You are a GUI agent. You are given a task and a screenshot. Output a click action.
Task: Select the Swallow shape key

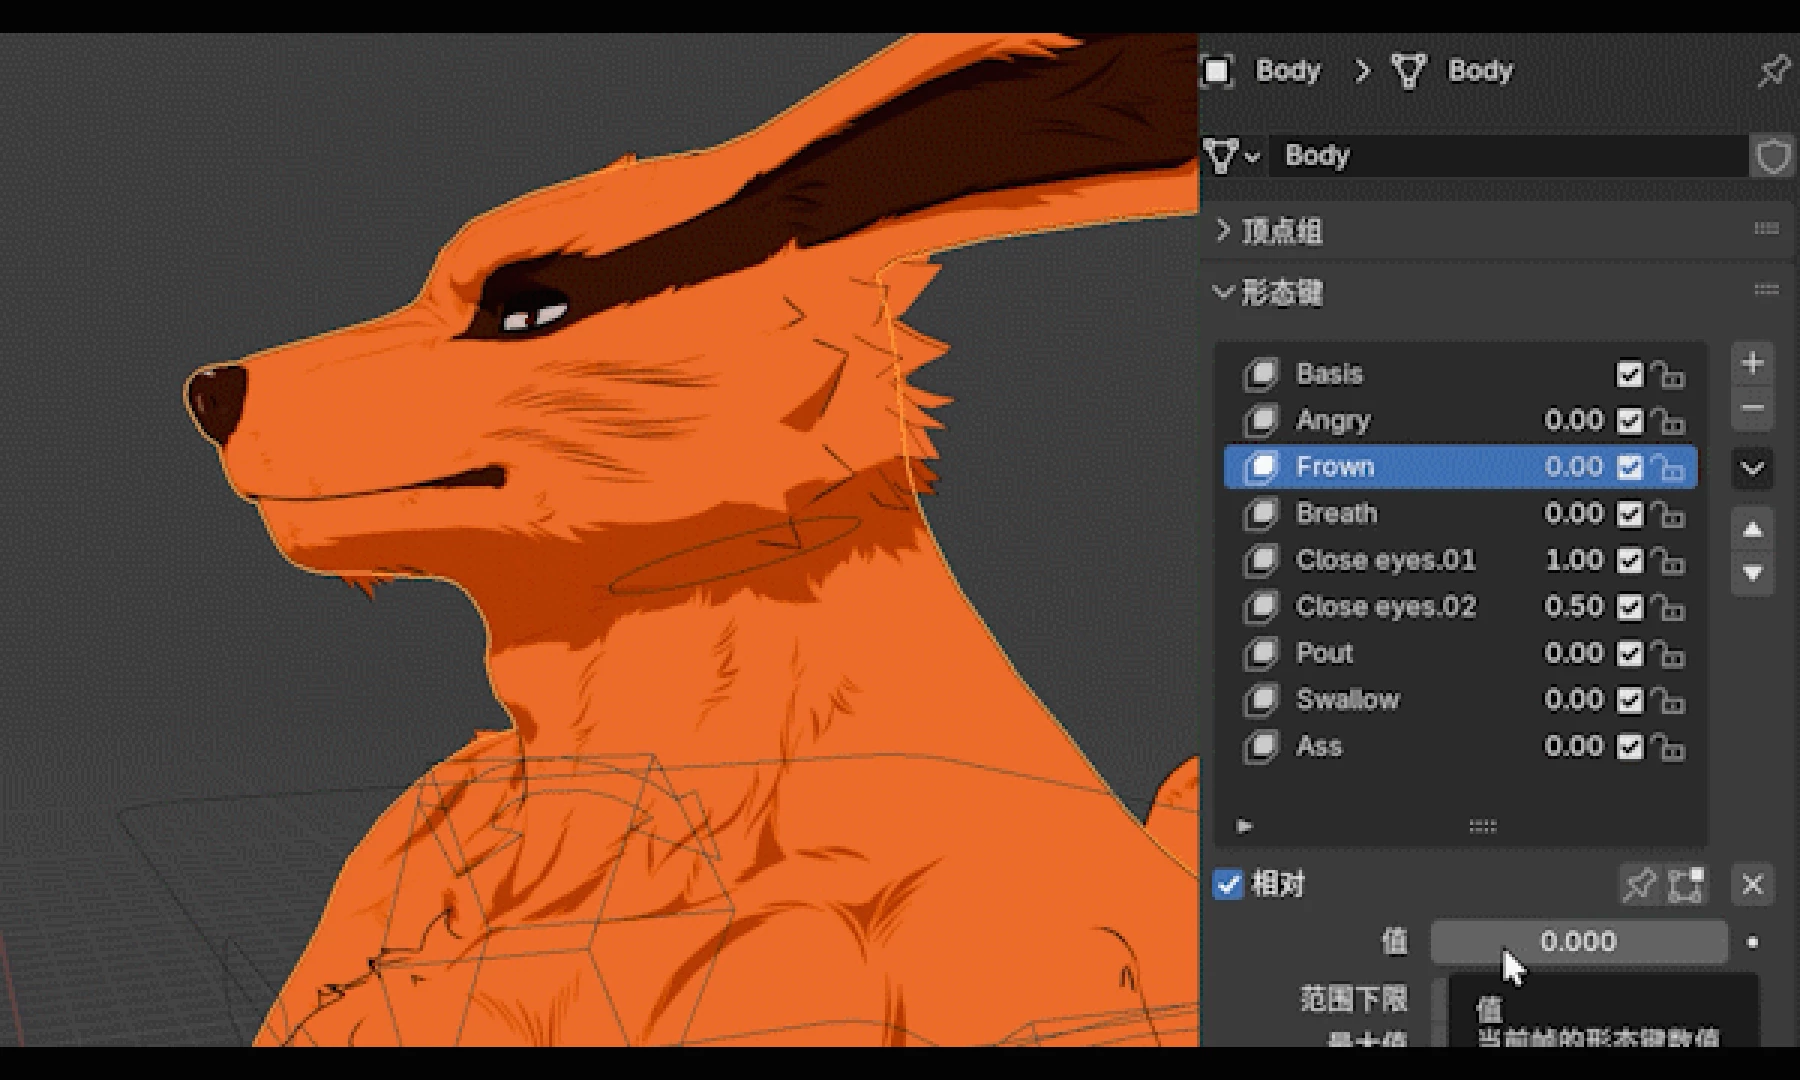click(1460, 700)
